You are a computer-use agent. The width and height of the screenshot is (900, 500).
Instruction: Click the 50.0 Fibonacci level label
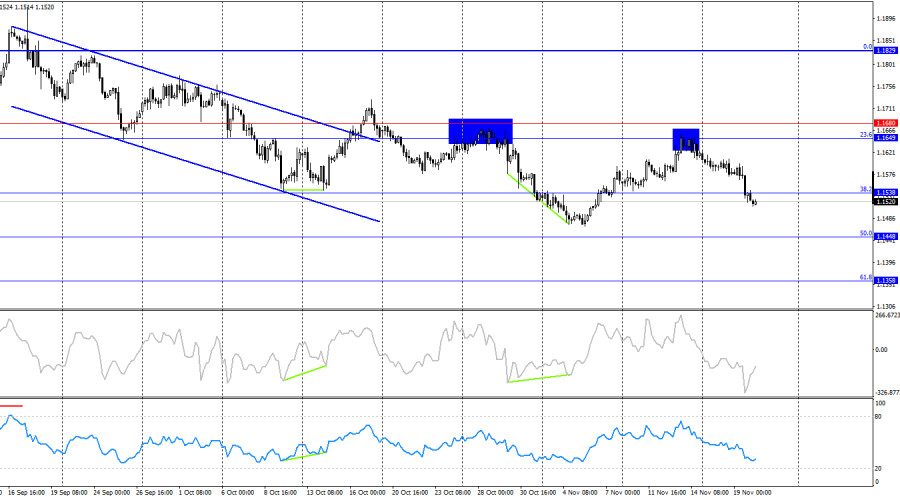[x=866, y=233]
